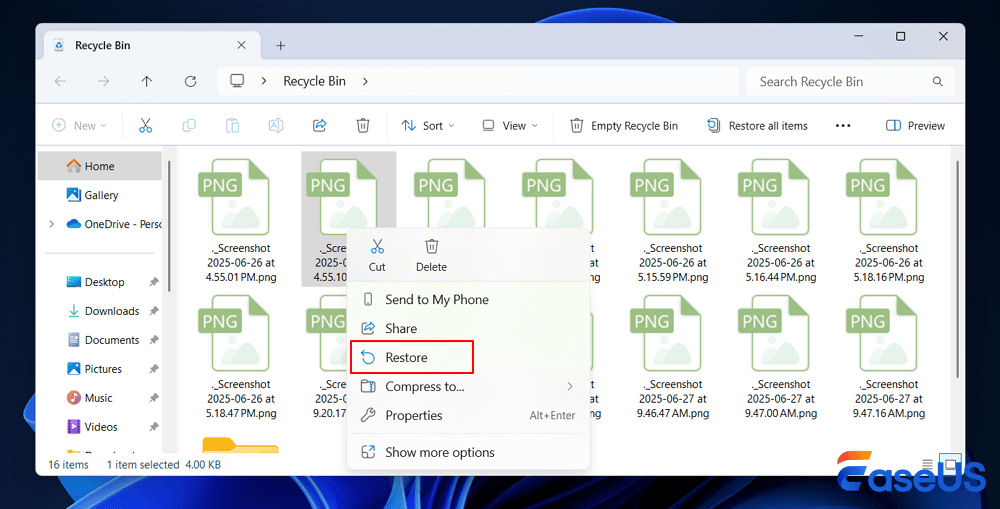This screenshot has width=1000, height=509.
Task: Select screenshot 4.55.01 PM.png file
Action: coord(240,219)
